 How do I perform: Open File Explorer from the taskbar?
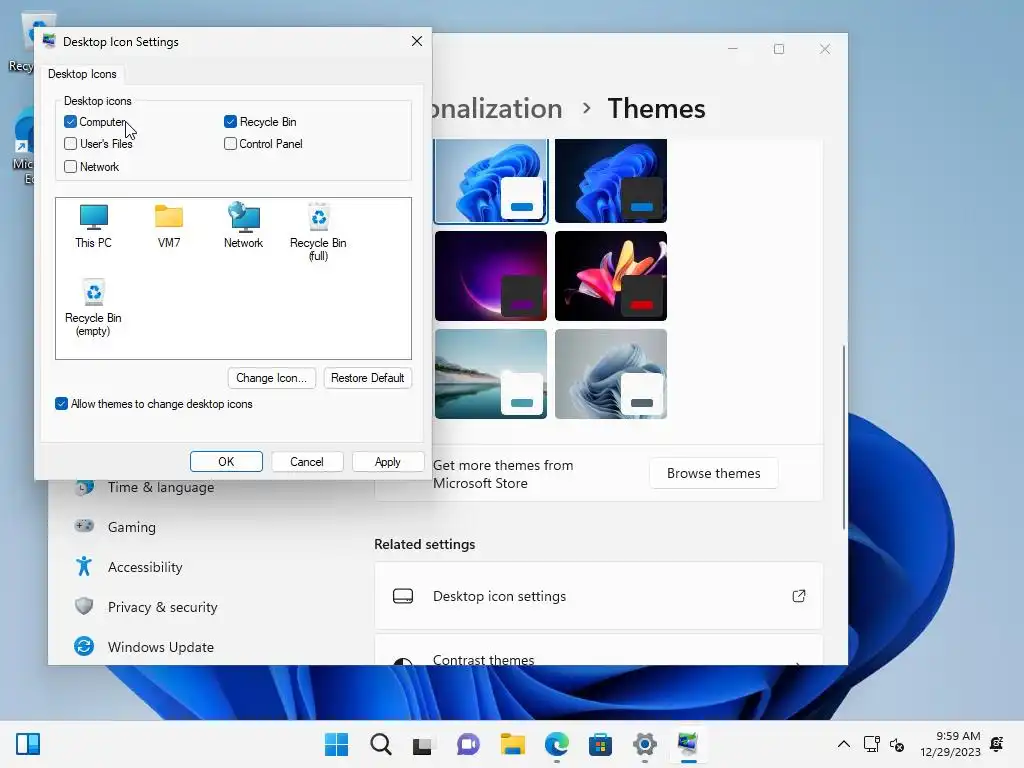coord(513,744)
